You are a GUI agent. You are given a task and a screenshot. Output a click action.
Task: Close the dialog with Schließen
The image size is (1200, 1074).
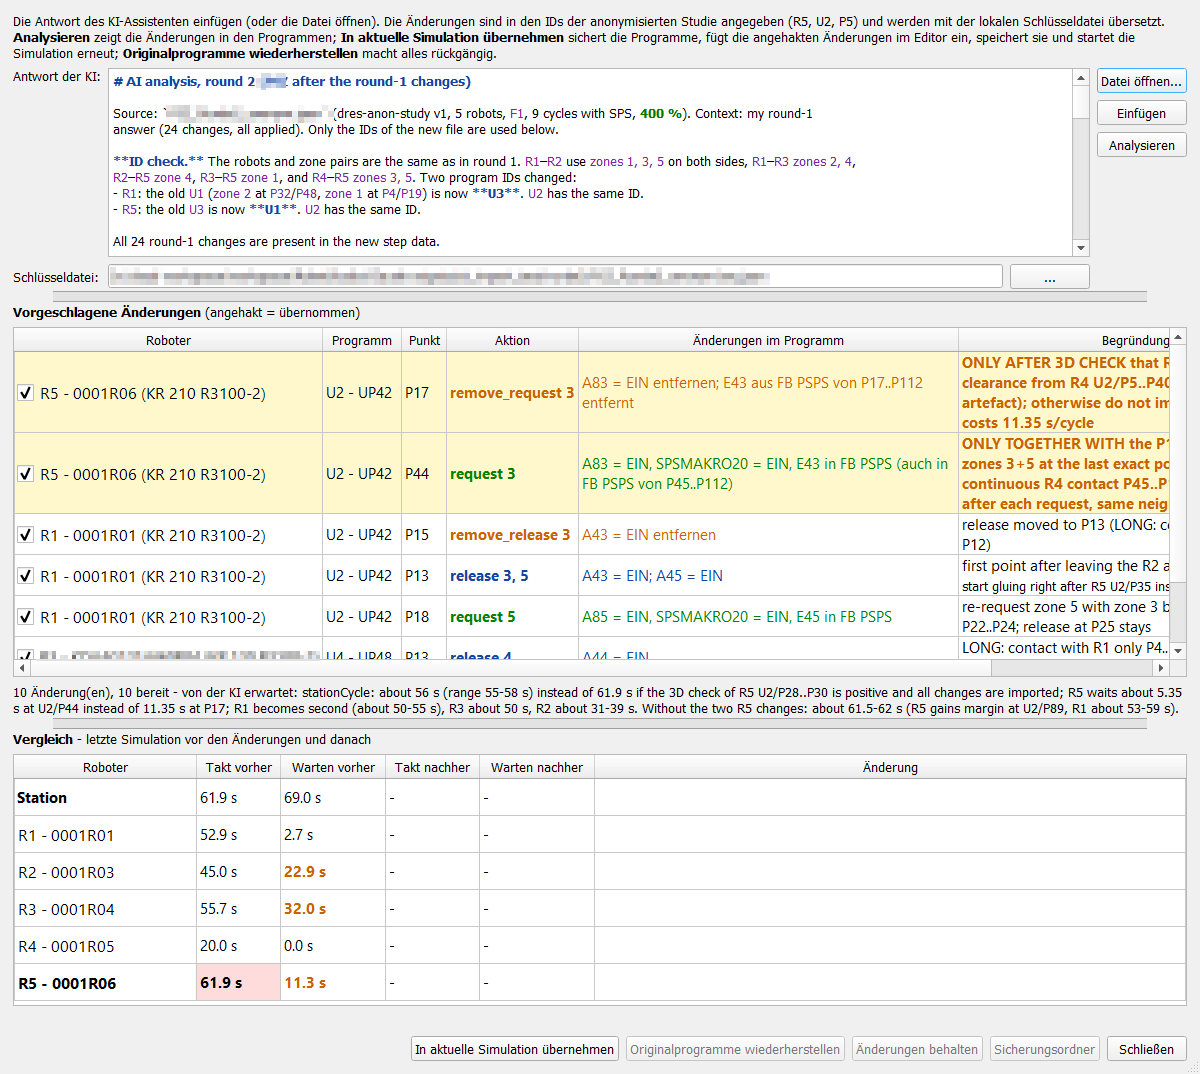(1146, 1049)
